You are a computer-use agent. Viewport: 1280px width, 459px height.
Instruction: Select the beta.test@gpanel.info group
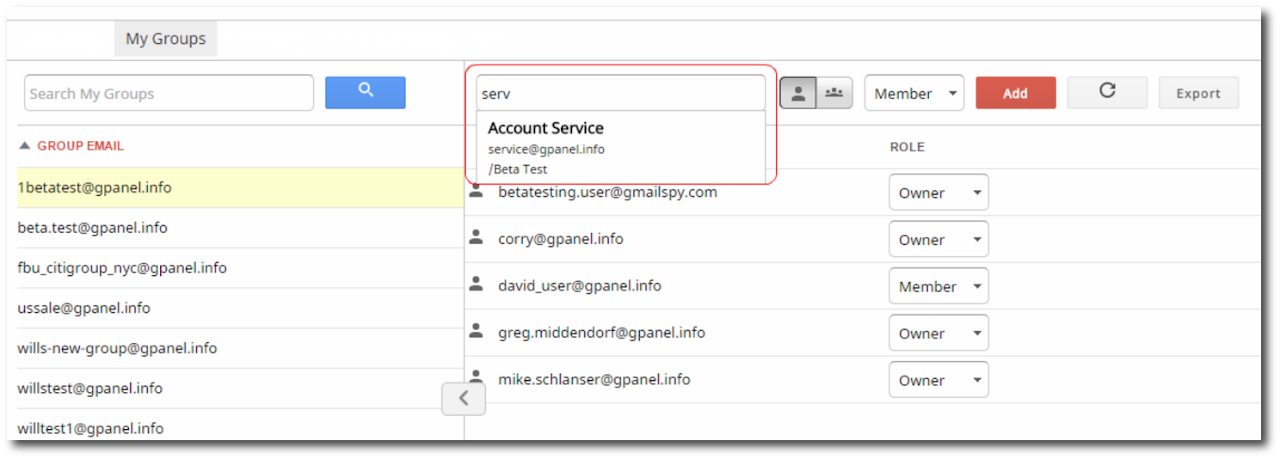point(93,228)
